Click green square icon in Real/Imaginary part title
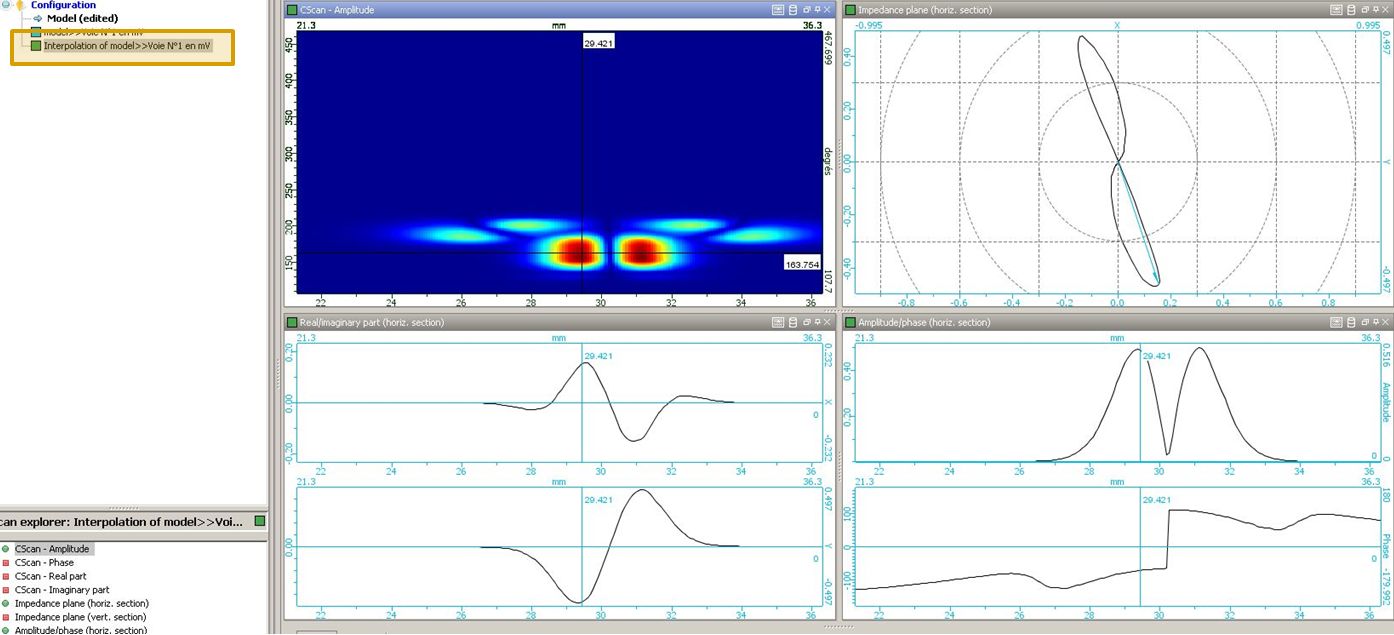Image resolution: width=1394 pixels, height=635 pixels. tap(291, 322)
